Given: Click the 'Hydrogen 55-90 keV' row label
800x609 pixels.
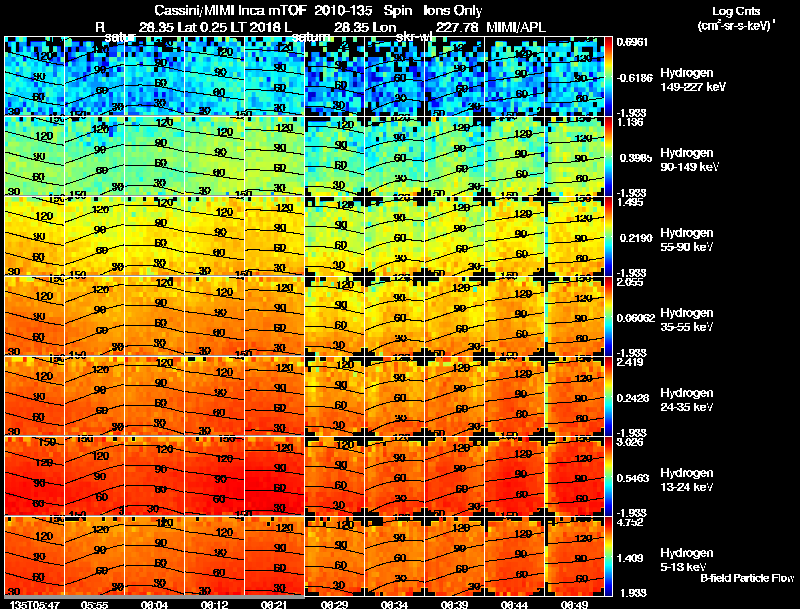Looking at the screenshot, I should (687, 240).
